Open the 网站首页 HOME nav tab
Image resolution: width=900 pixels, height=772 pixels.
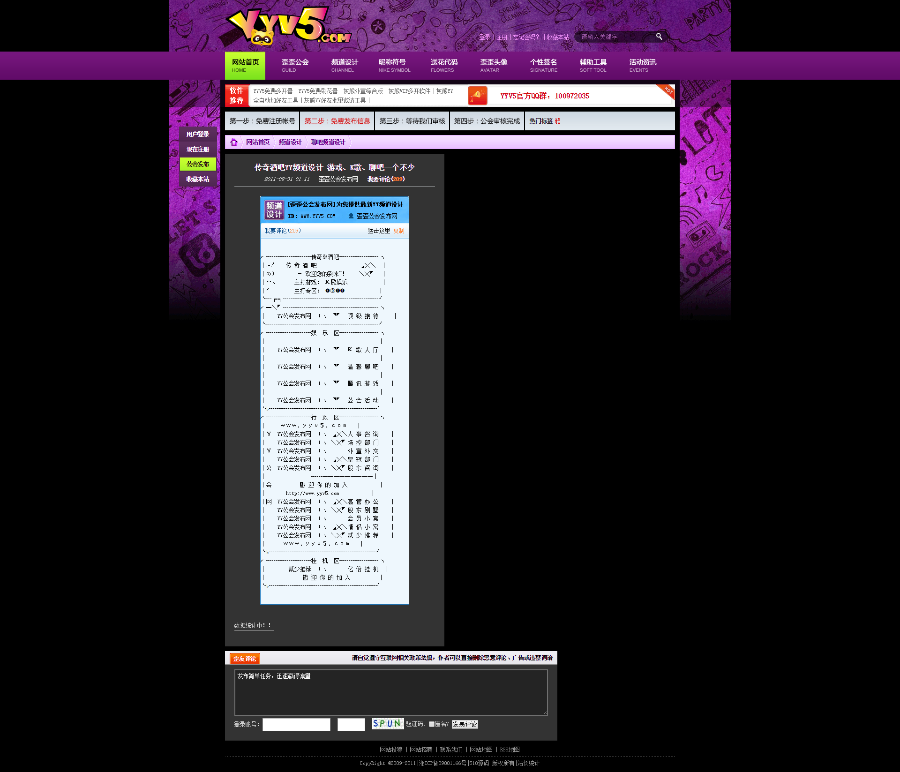pos(245,65)
